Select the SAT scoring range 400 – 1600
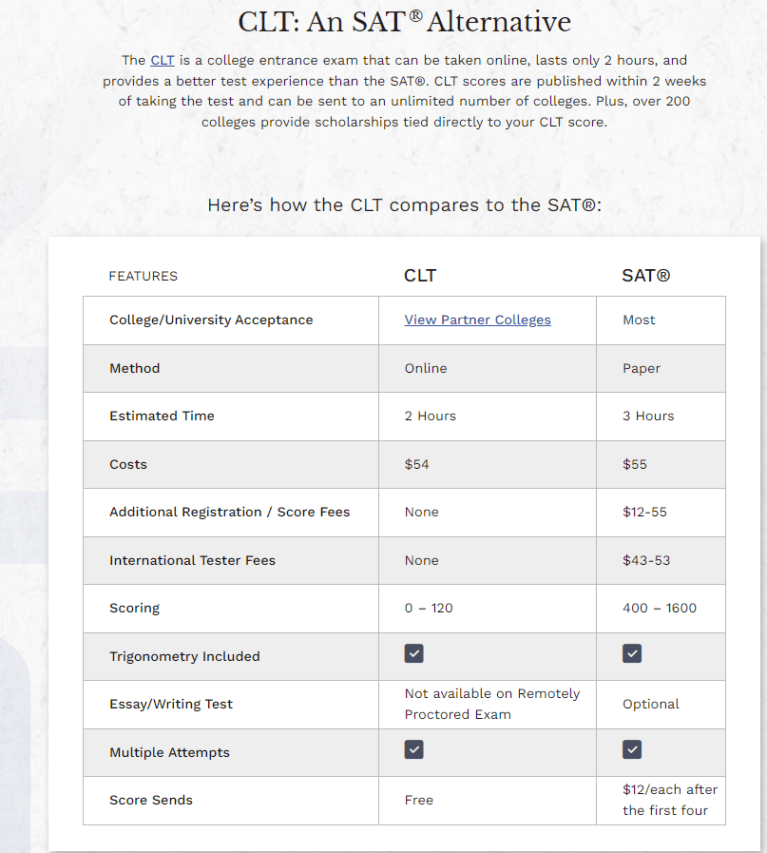Viewport: 767px width, 853px height. pyautogui.click(x=659, y=608)
